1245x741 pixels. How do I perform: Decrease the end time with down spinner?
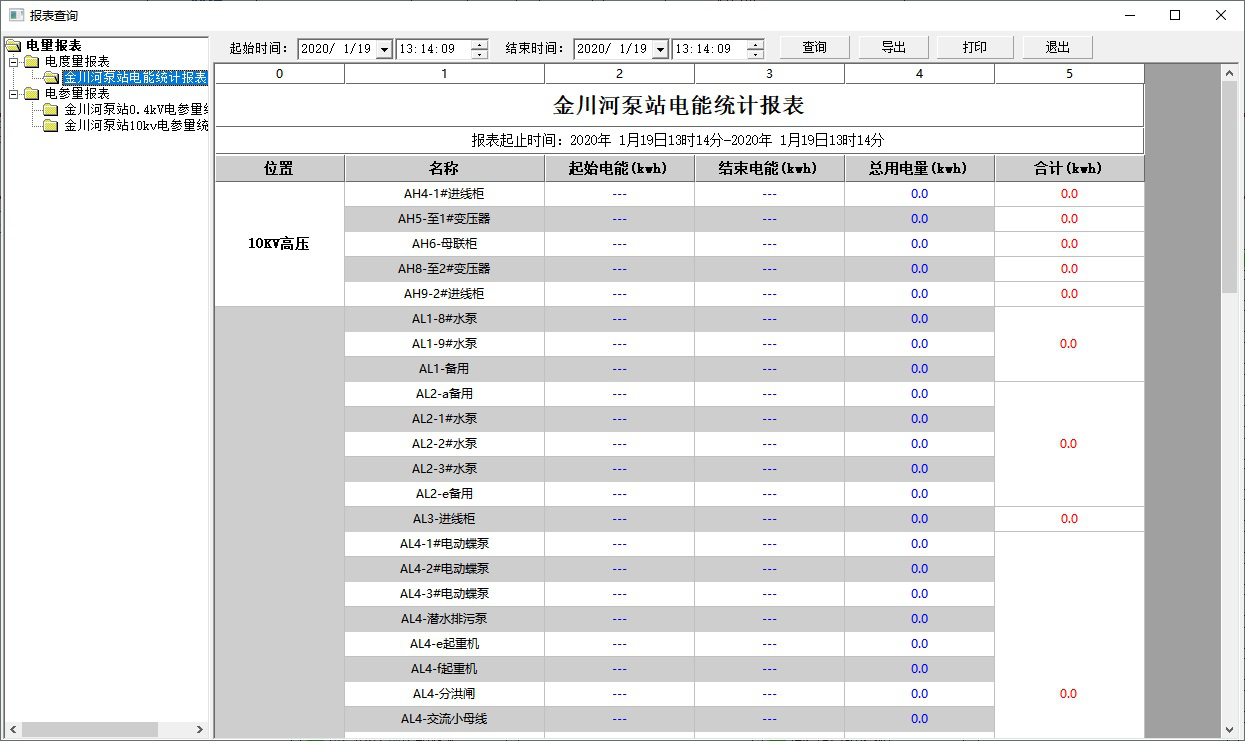pyautogui.click(x=755, y=54)
